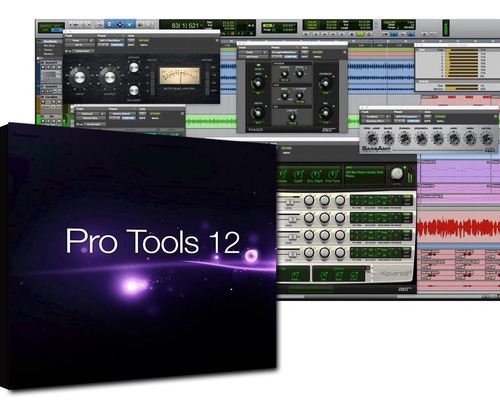Toggle Bypass in the SansAmp plugin window

pos(440,117)
